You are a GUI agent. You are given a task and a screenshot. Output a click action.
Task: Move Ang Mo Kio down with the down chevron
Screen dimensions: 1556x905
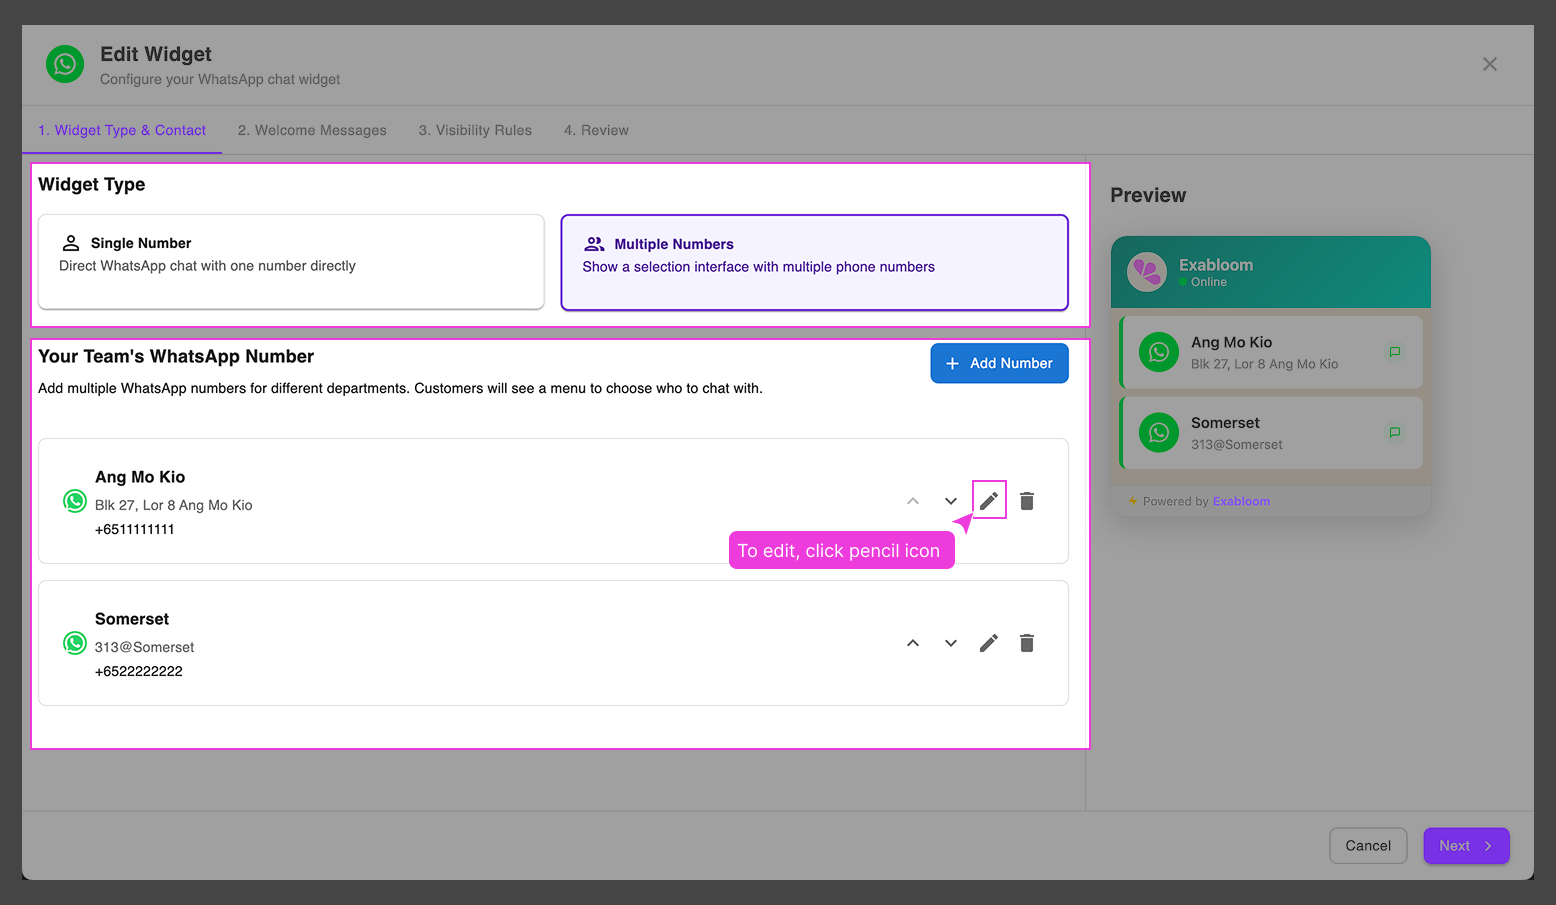tap(950, 500)
